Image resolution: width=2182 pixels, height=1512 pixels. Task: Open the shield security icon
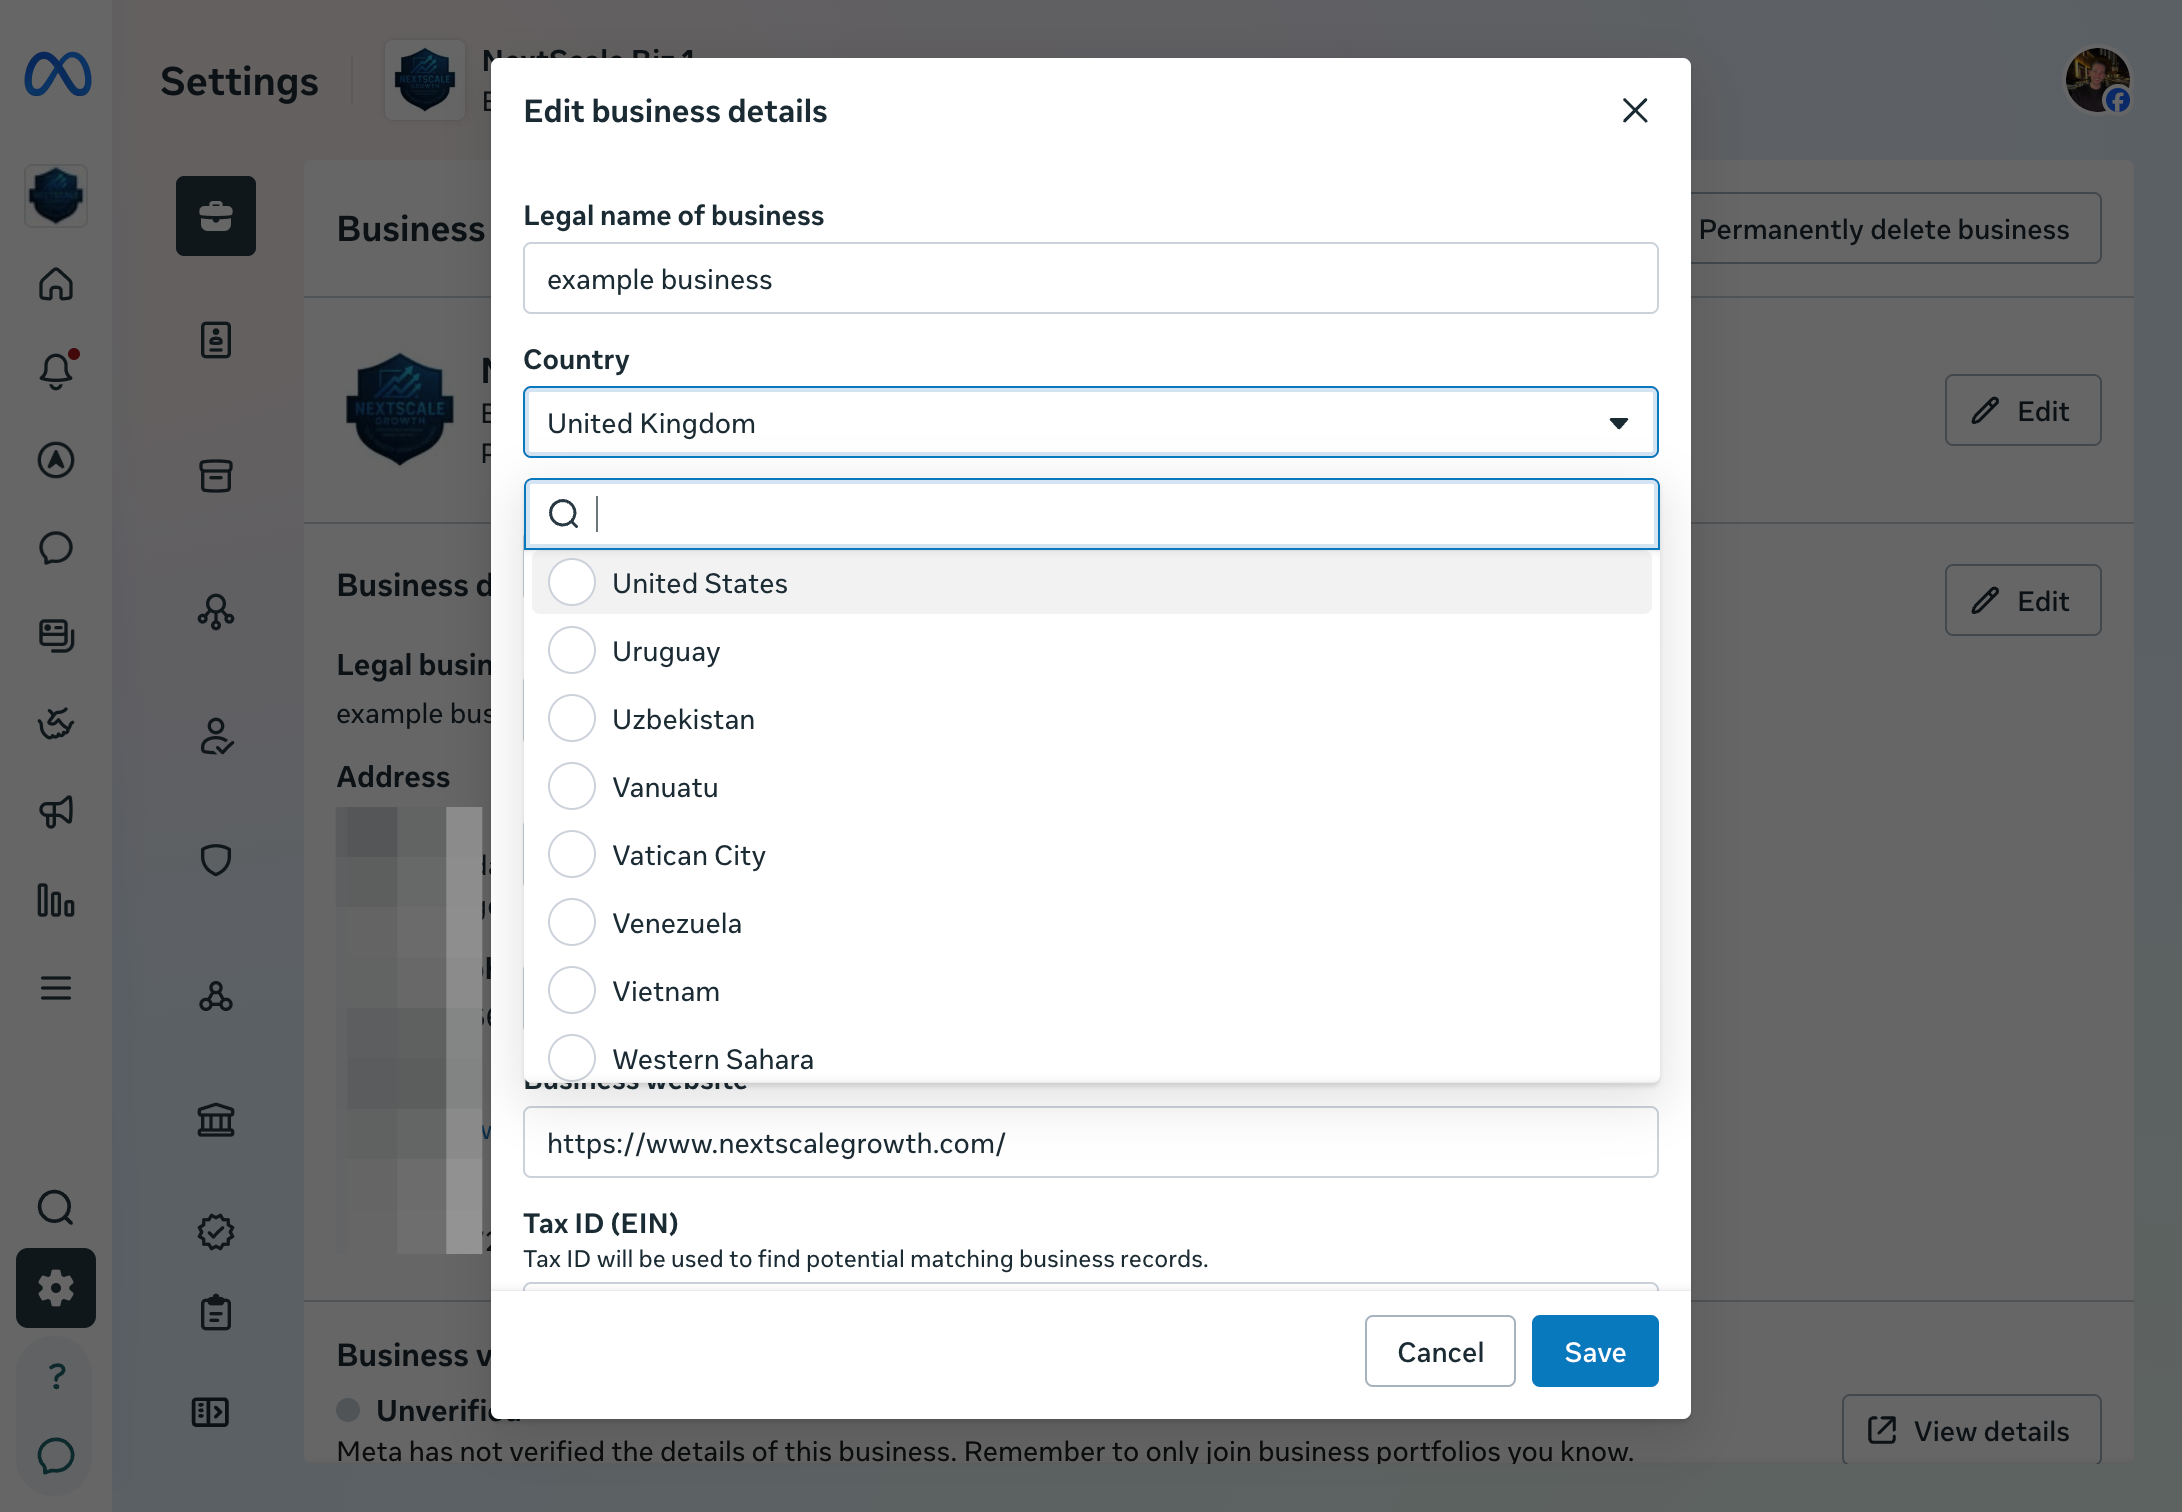click(x=216, y=860)
